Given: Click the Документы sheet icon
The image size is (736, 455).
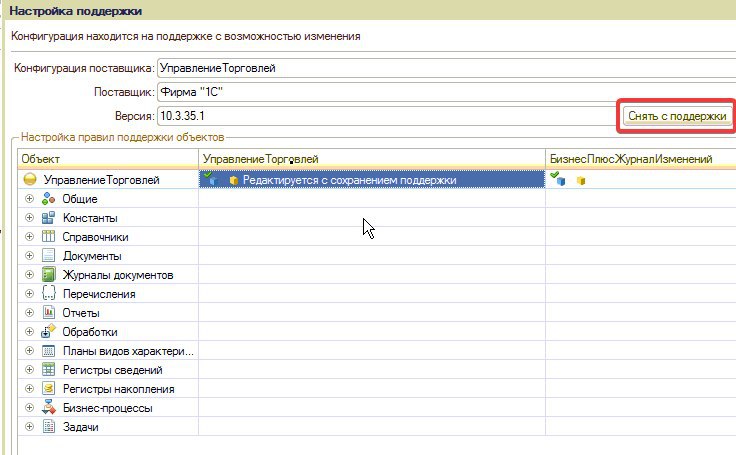Looking at the screenshot, I should (x=48, y=255).
